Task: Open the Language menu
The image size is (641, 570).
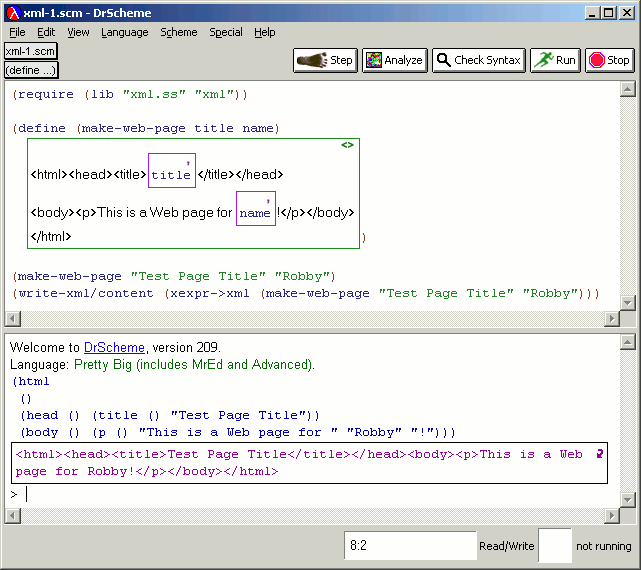Action: 125,32
